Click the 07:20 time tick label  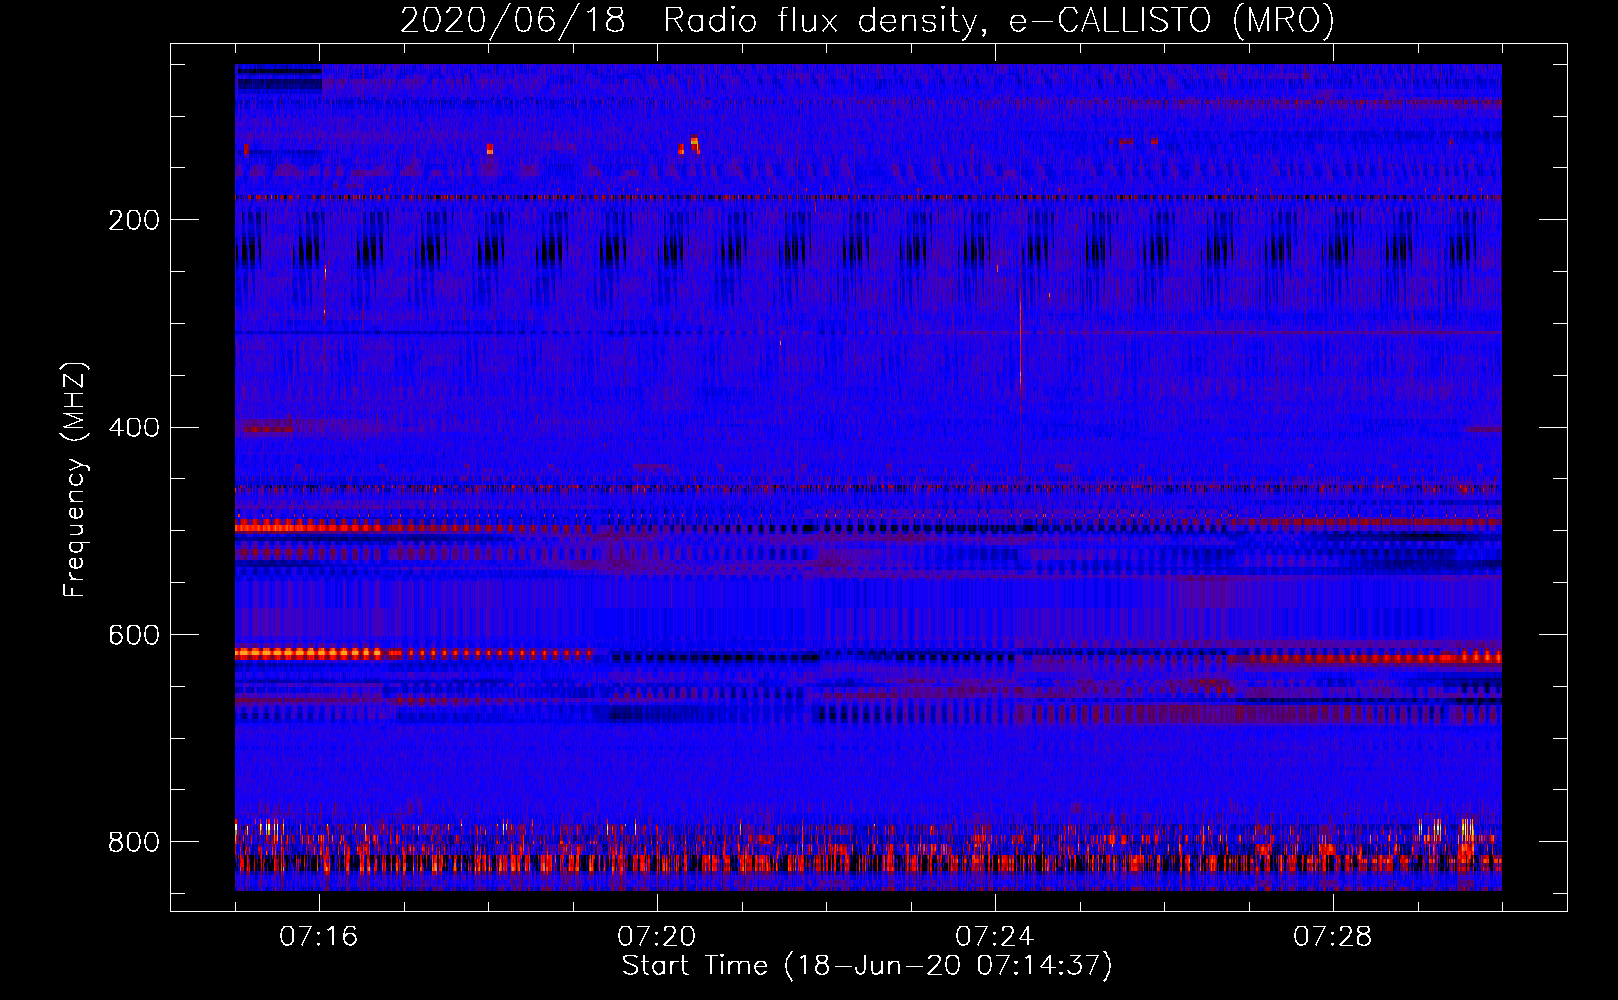coord(657,937)
